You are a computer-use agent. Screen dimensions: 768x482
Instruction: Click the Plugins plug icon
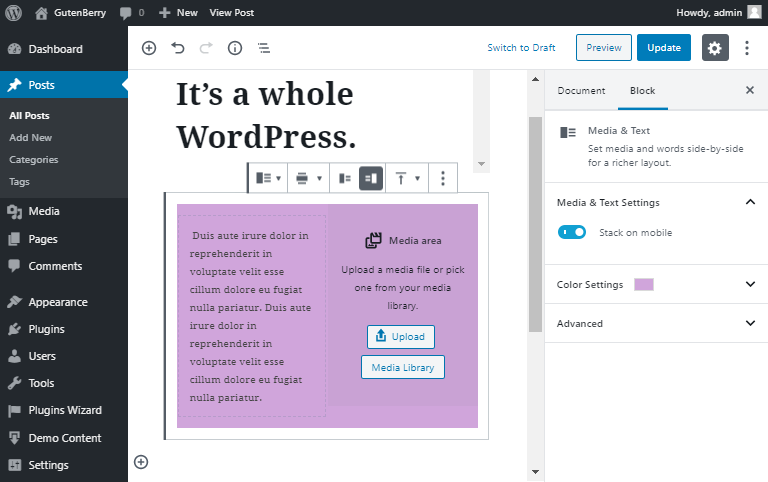15,329
